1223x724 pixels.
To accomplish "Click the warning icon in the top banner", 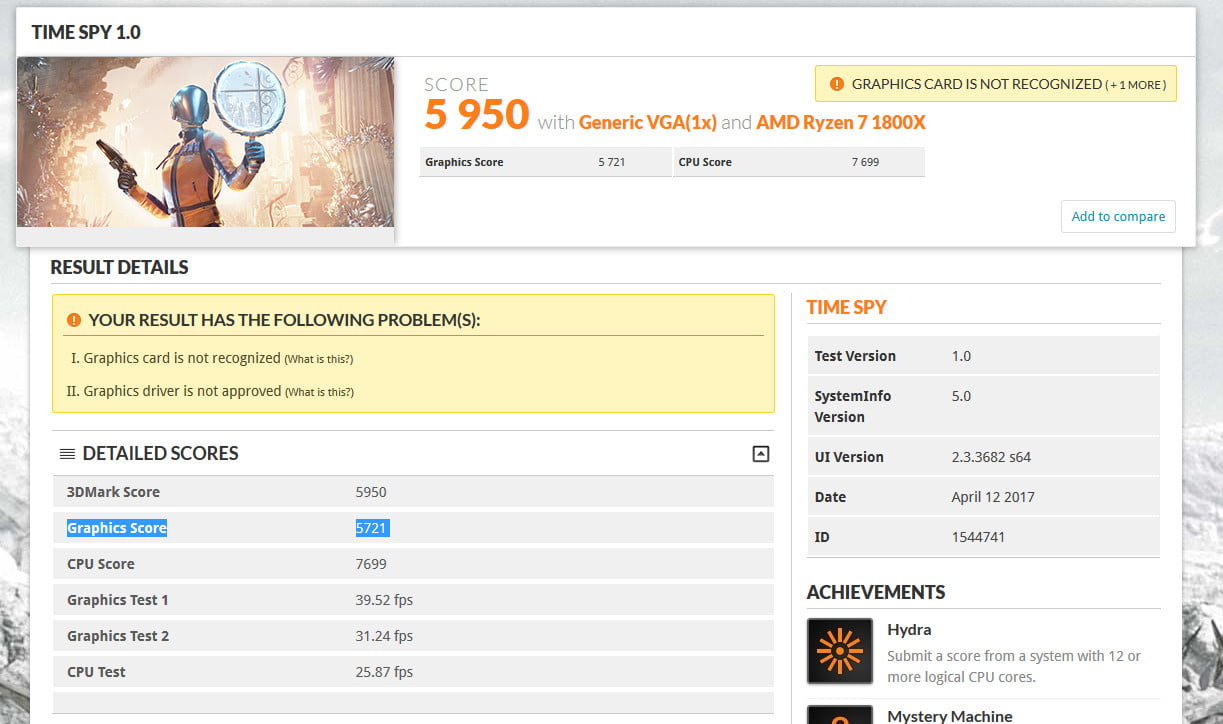I will coord(836,84).
